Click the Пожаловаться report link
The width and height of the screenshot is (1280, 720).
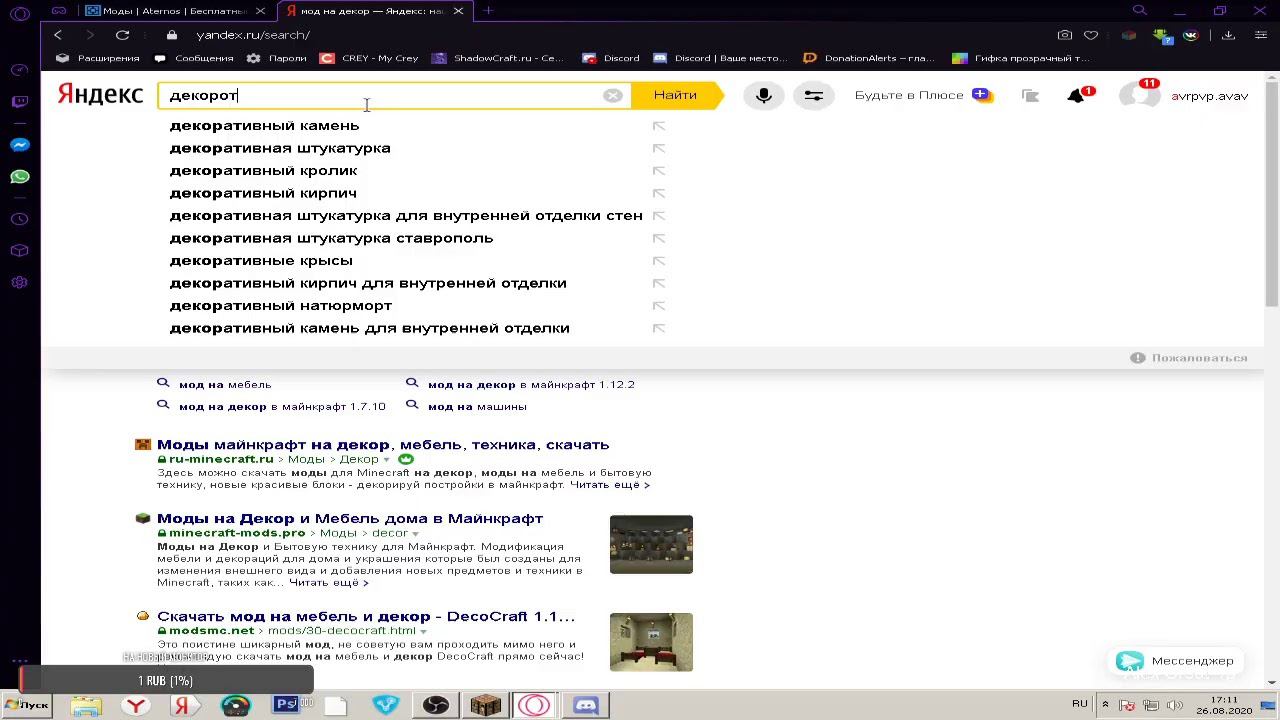click(1189, 358)
